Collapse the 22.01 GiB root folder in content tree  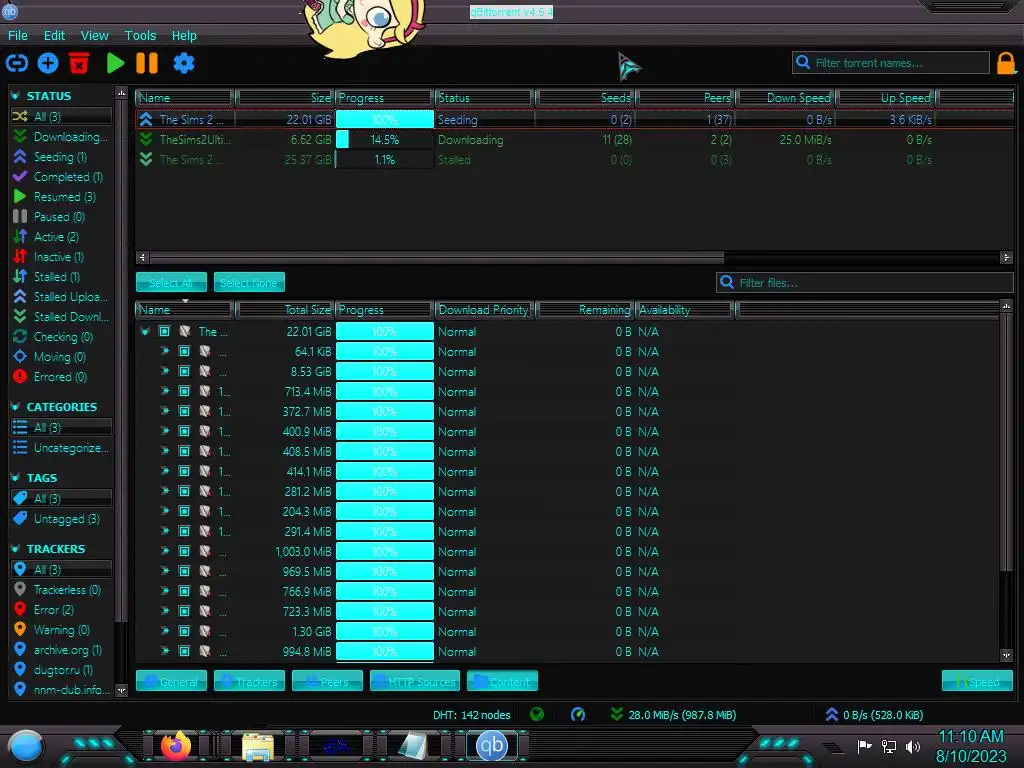pyautogui.click(x=145, y=331)
